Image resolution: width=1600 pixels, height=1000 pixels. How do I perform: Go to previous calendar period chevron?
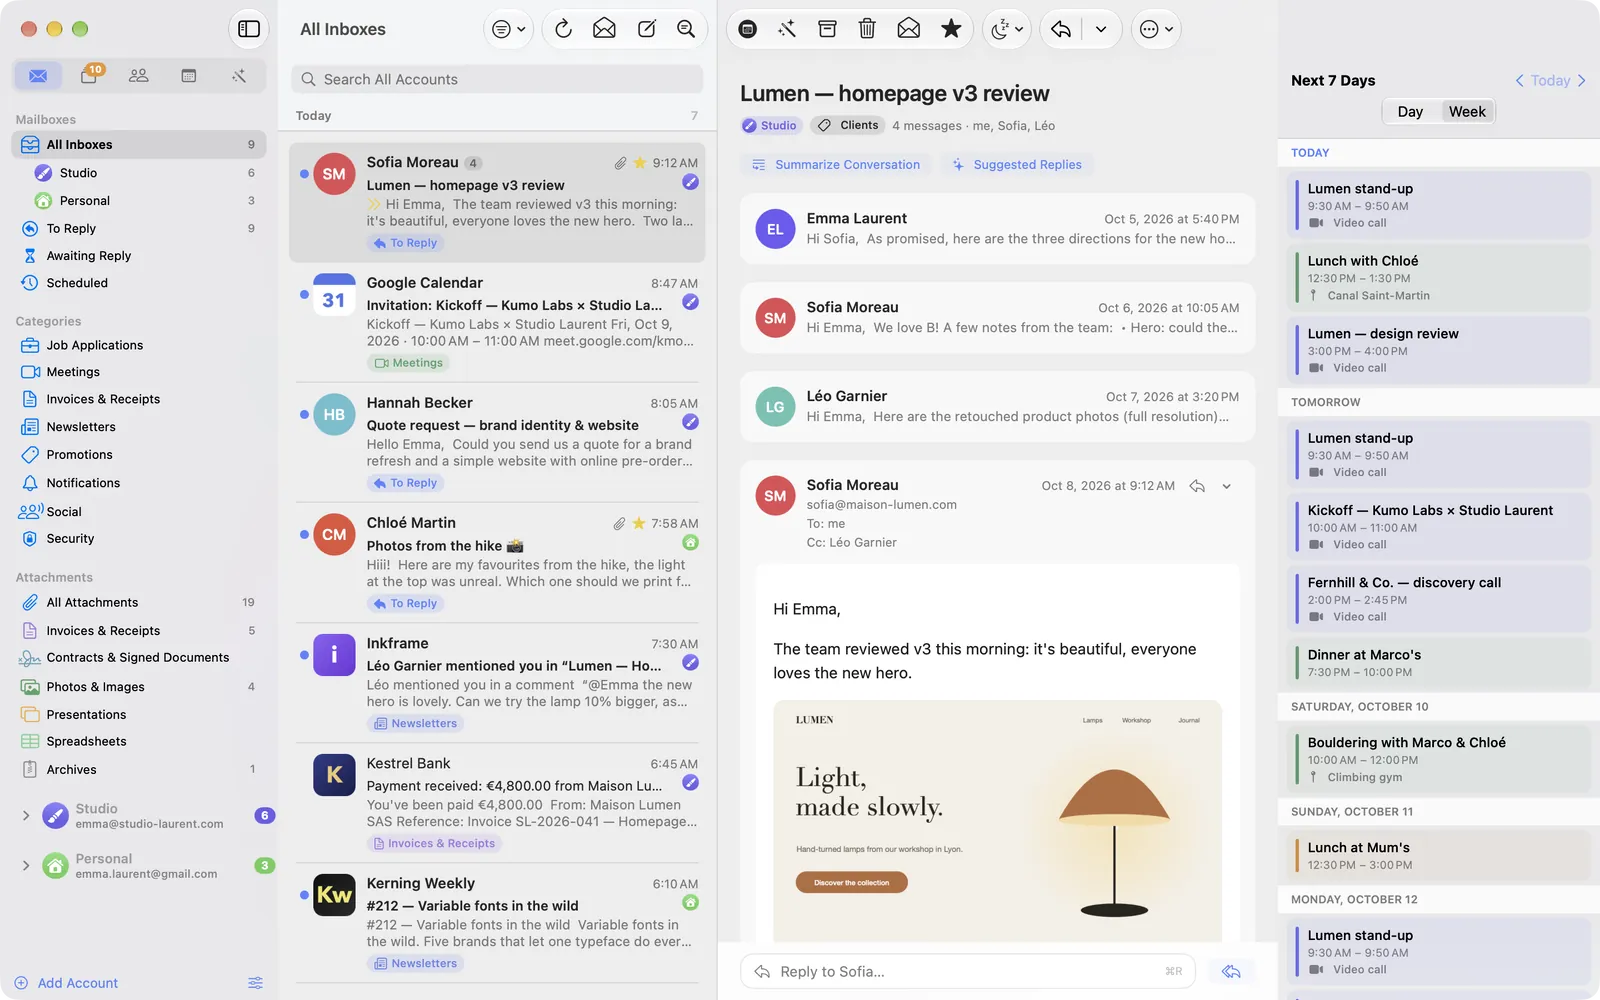tap(1519, 81)
